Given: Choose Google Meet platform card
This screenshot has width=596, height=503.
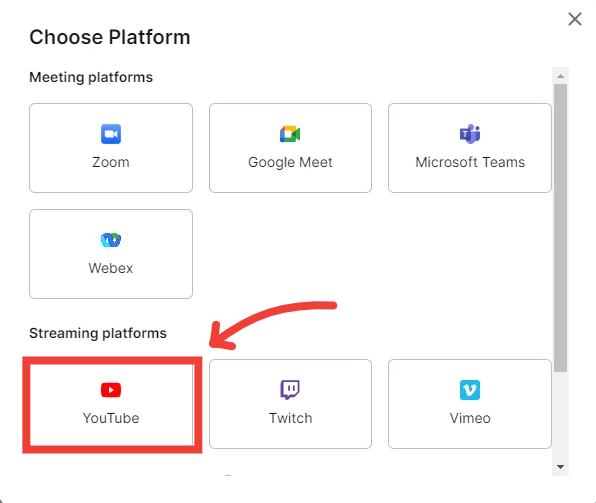Looking at the screenshot, I should click(290, 148).
